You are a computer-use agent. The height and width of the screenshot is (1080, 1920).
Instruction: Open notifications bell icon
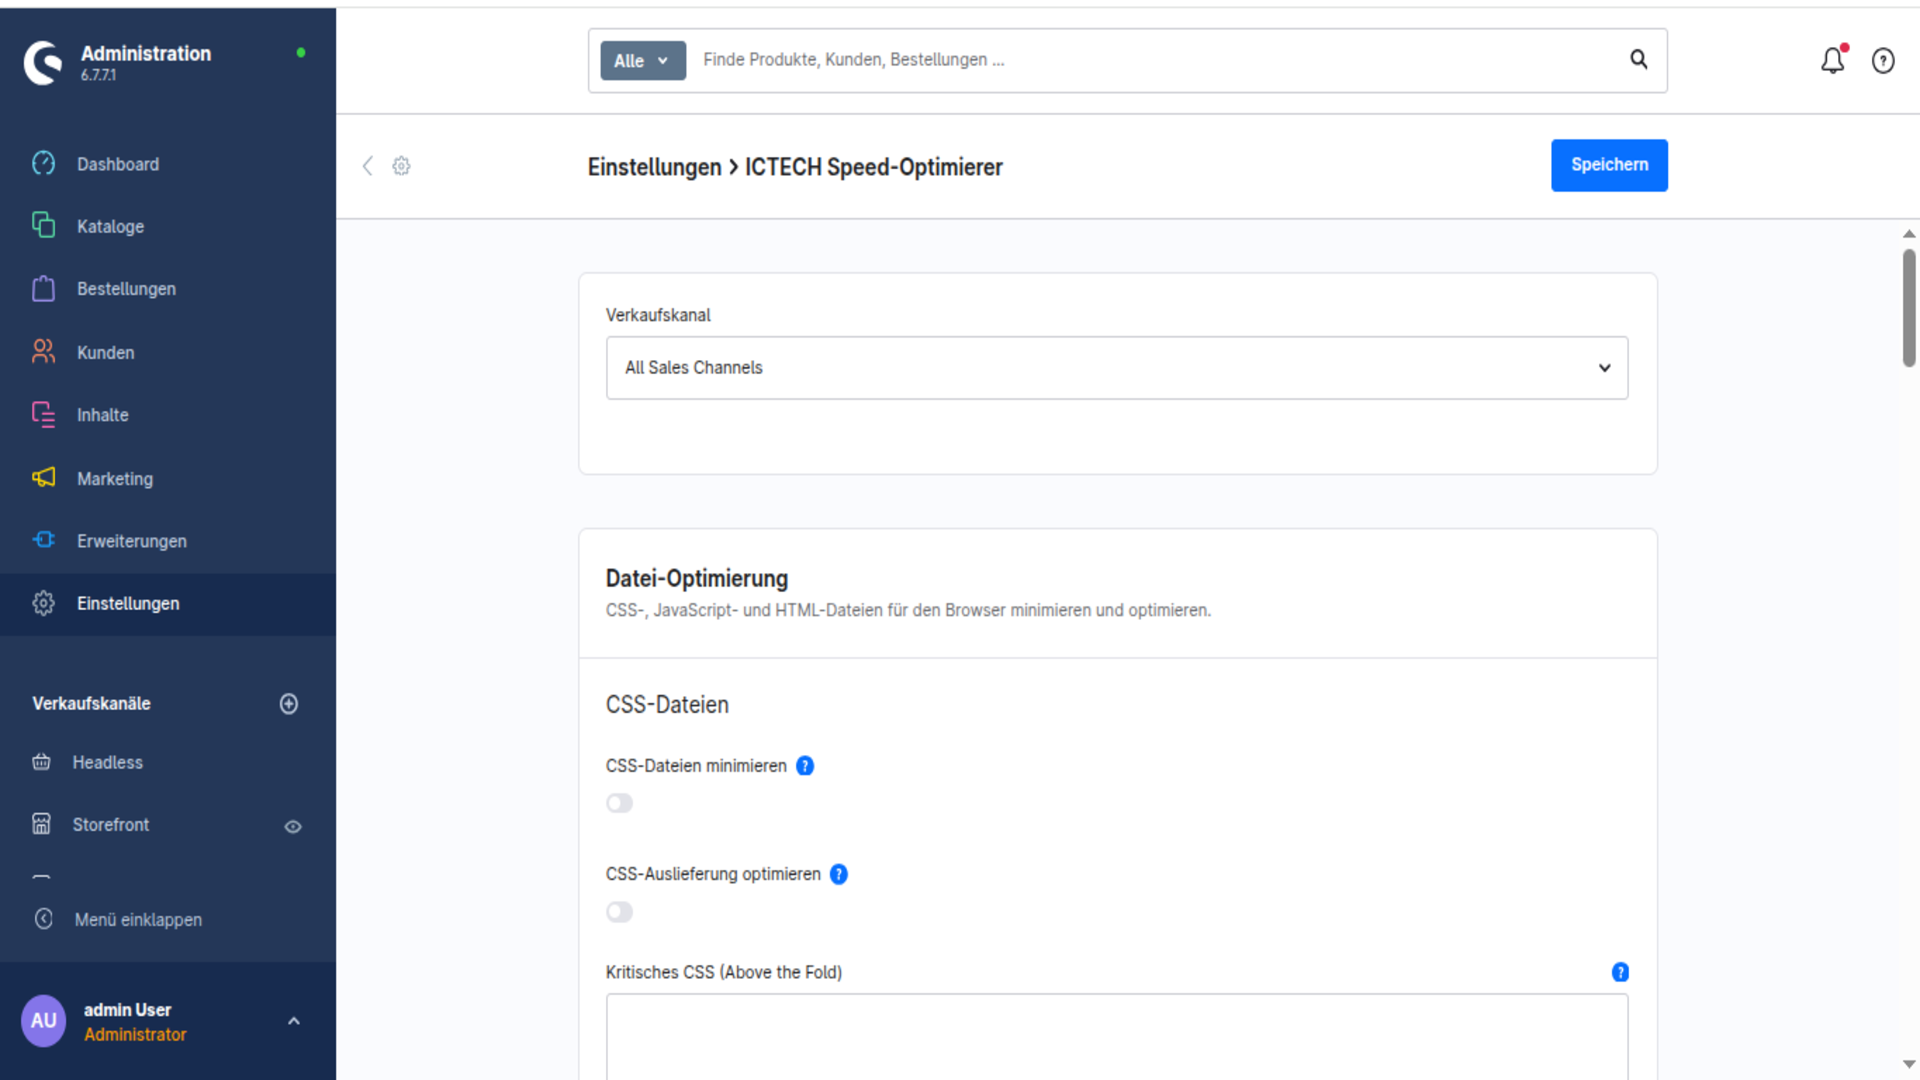(x=1833, y=60)
